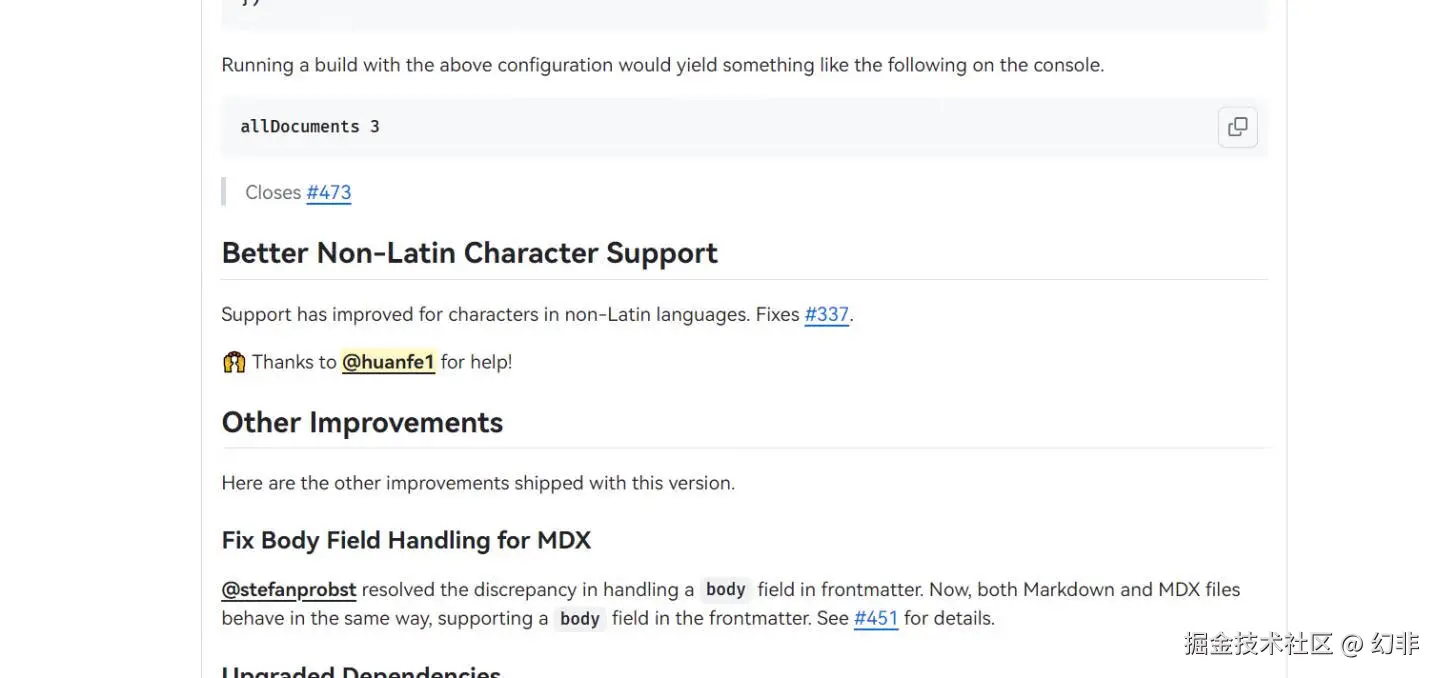Click the "allDocuments 3" code output text
Viewport: 1440px width, 678px height.
(309, 127)
